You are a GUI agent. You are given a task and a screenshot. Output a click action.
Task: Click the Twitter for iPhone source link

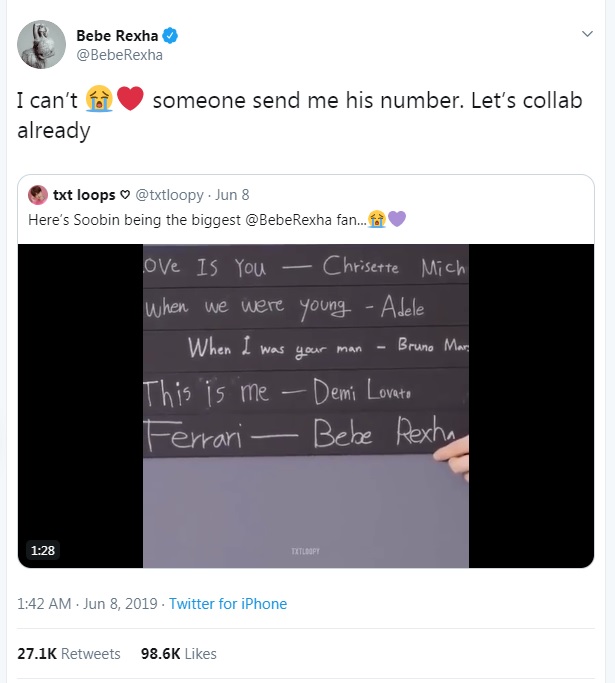click(228, 604)
